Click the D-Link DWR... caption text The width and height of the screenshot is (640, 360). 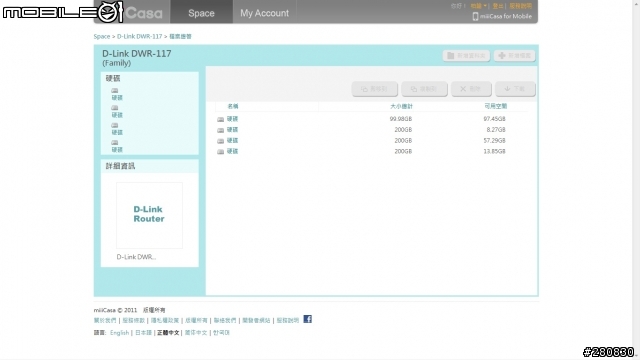click(136, 257)
